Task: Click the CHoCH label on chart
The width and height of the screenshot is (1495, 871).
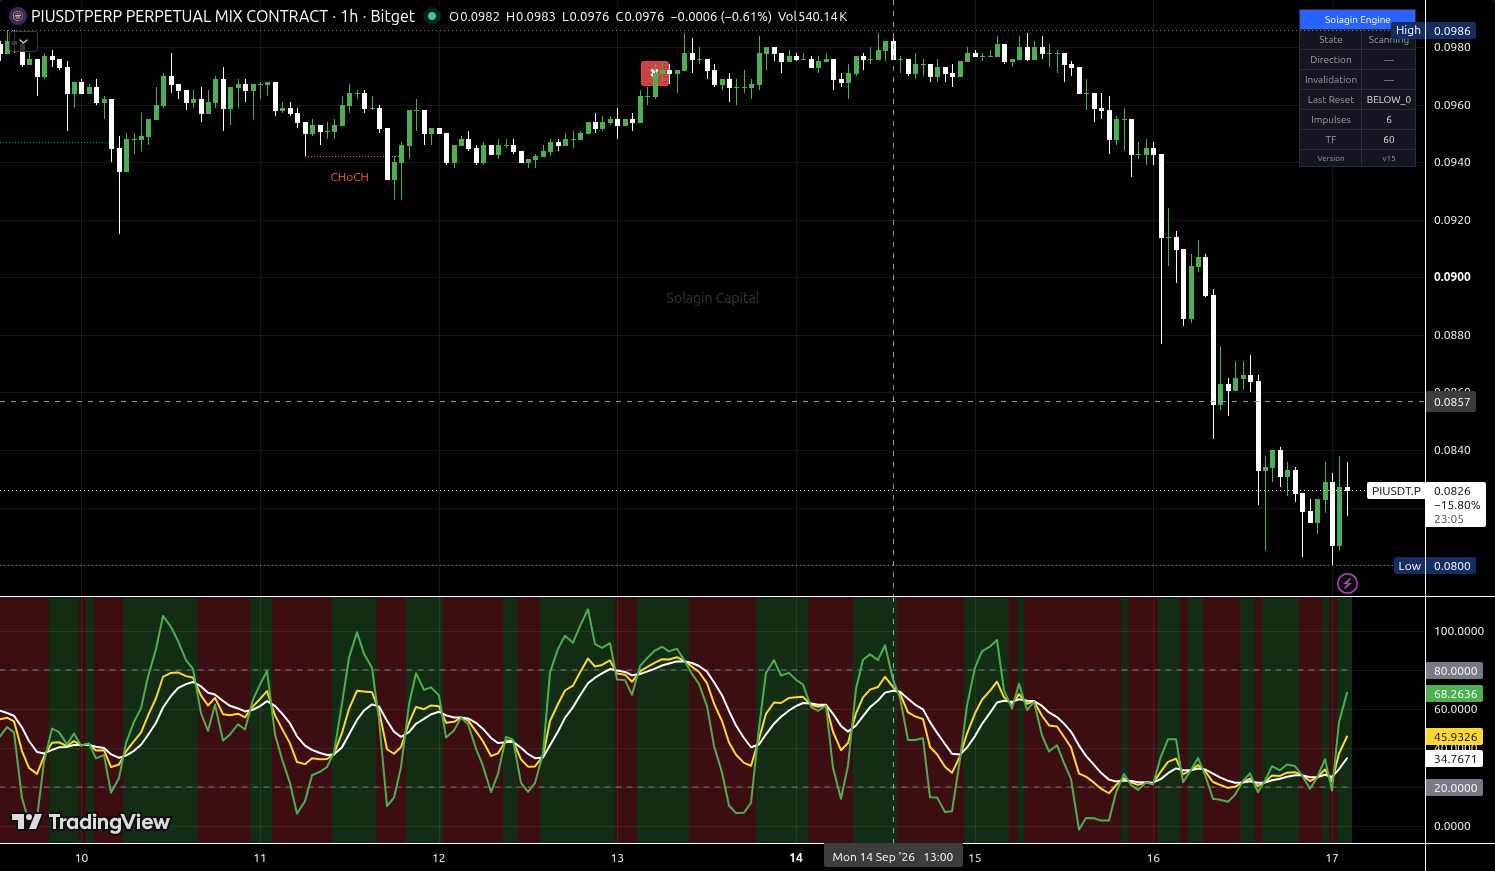Action: [350, 177]
